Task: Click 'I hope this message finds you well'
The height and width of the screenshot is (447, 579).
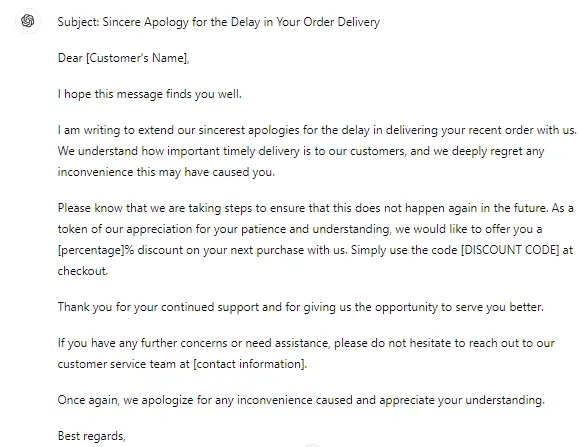Action: 150,94
